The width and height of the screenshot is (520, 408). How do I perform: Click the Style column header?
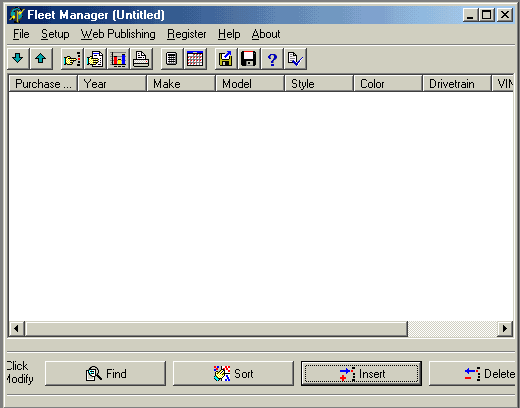tap(319, 84)
